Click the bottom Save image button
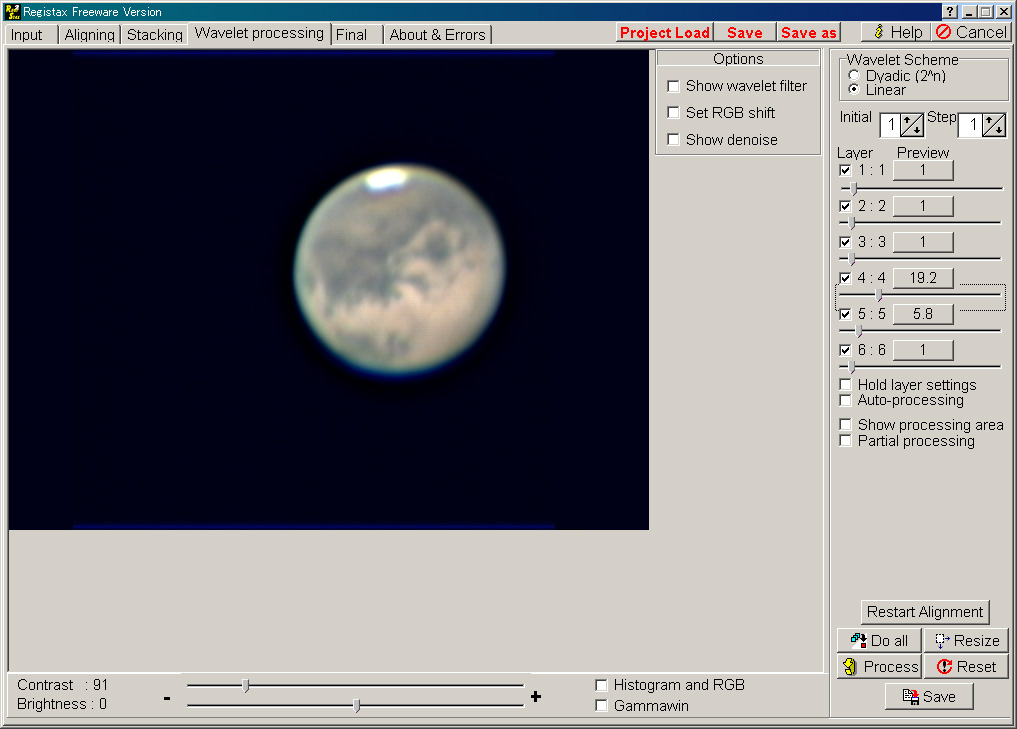 pyautogui.click(x=928, y=696)
